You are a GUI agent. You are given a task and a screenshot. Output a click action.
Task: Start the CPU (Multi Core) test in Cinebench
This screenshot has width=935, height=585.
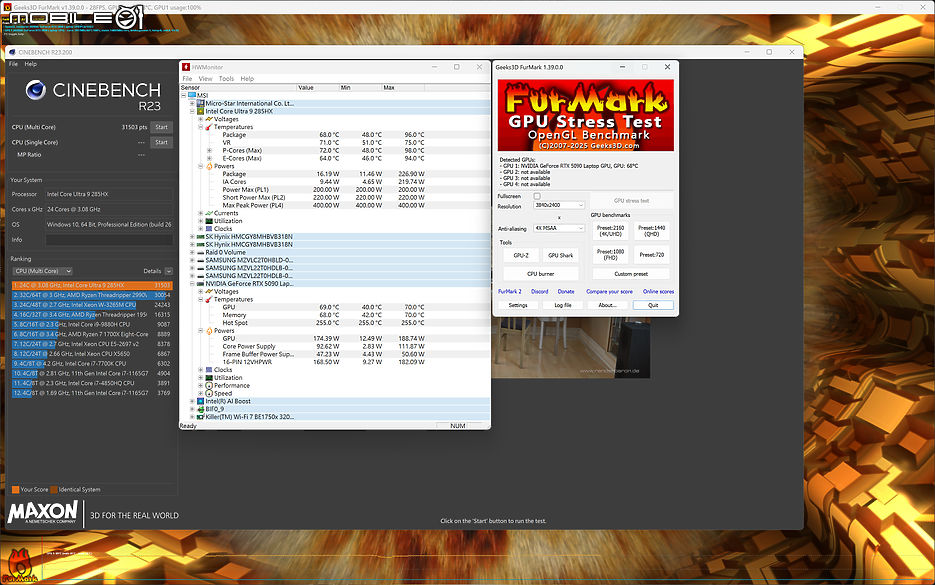pos(162,127)
